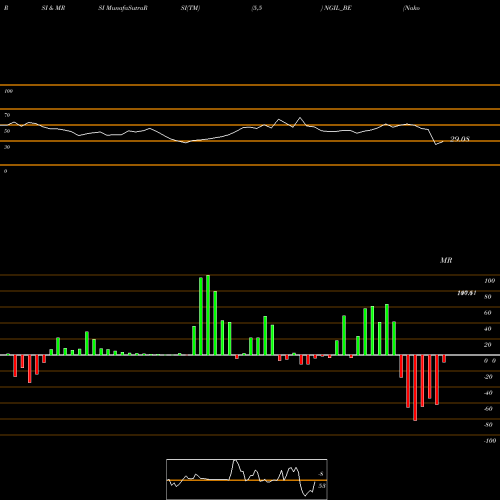
Task: Click the tallest green MR histogram bar
Action: click(208, 315)
